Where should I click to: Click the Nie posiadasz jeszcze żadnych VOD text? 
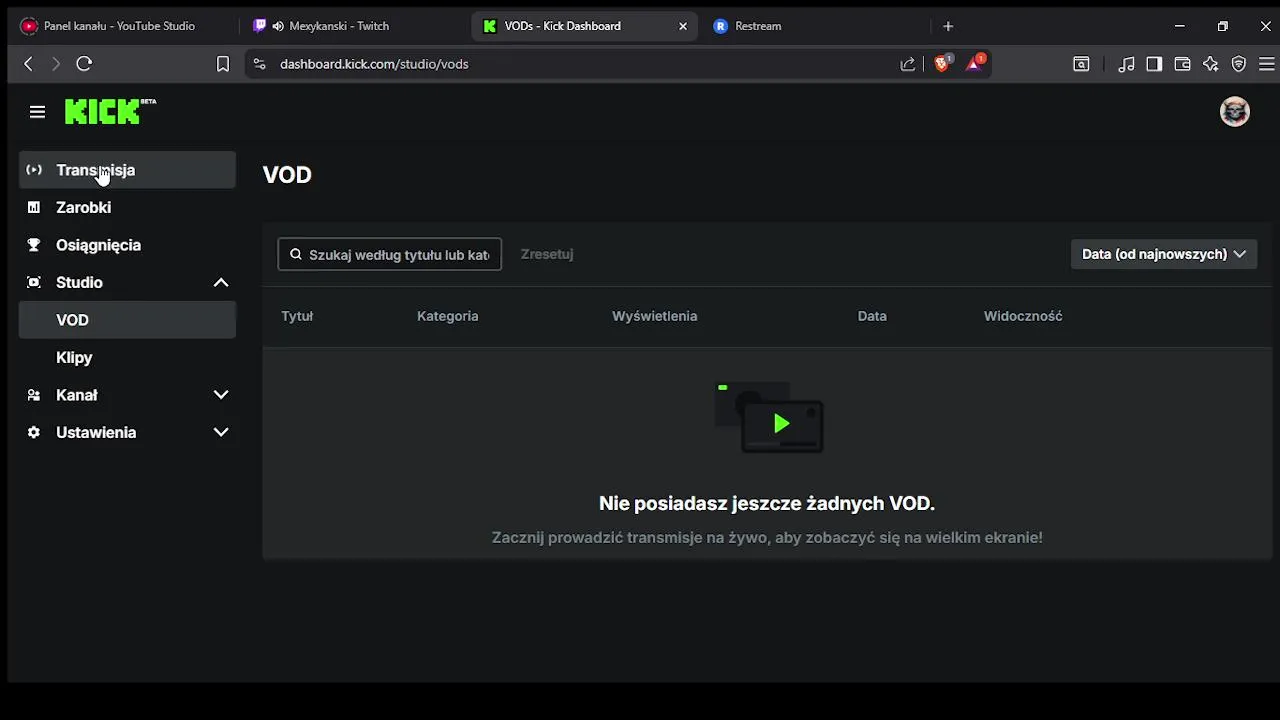tap(767, 503)
